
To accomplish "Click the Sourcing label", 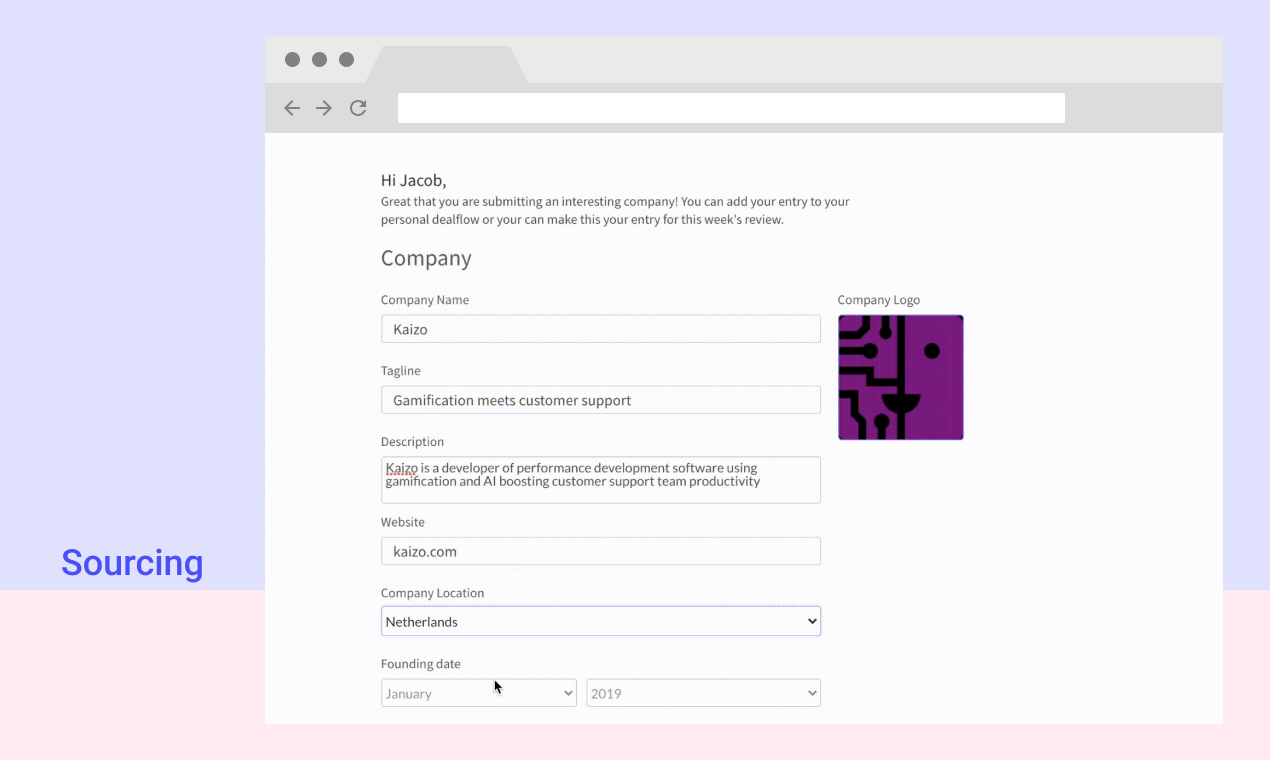I will coord(132,563).
